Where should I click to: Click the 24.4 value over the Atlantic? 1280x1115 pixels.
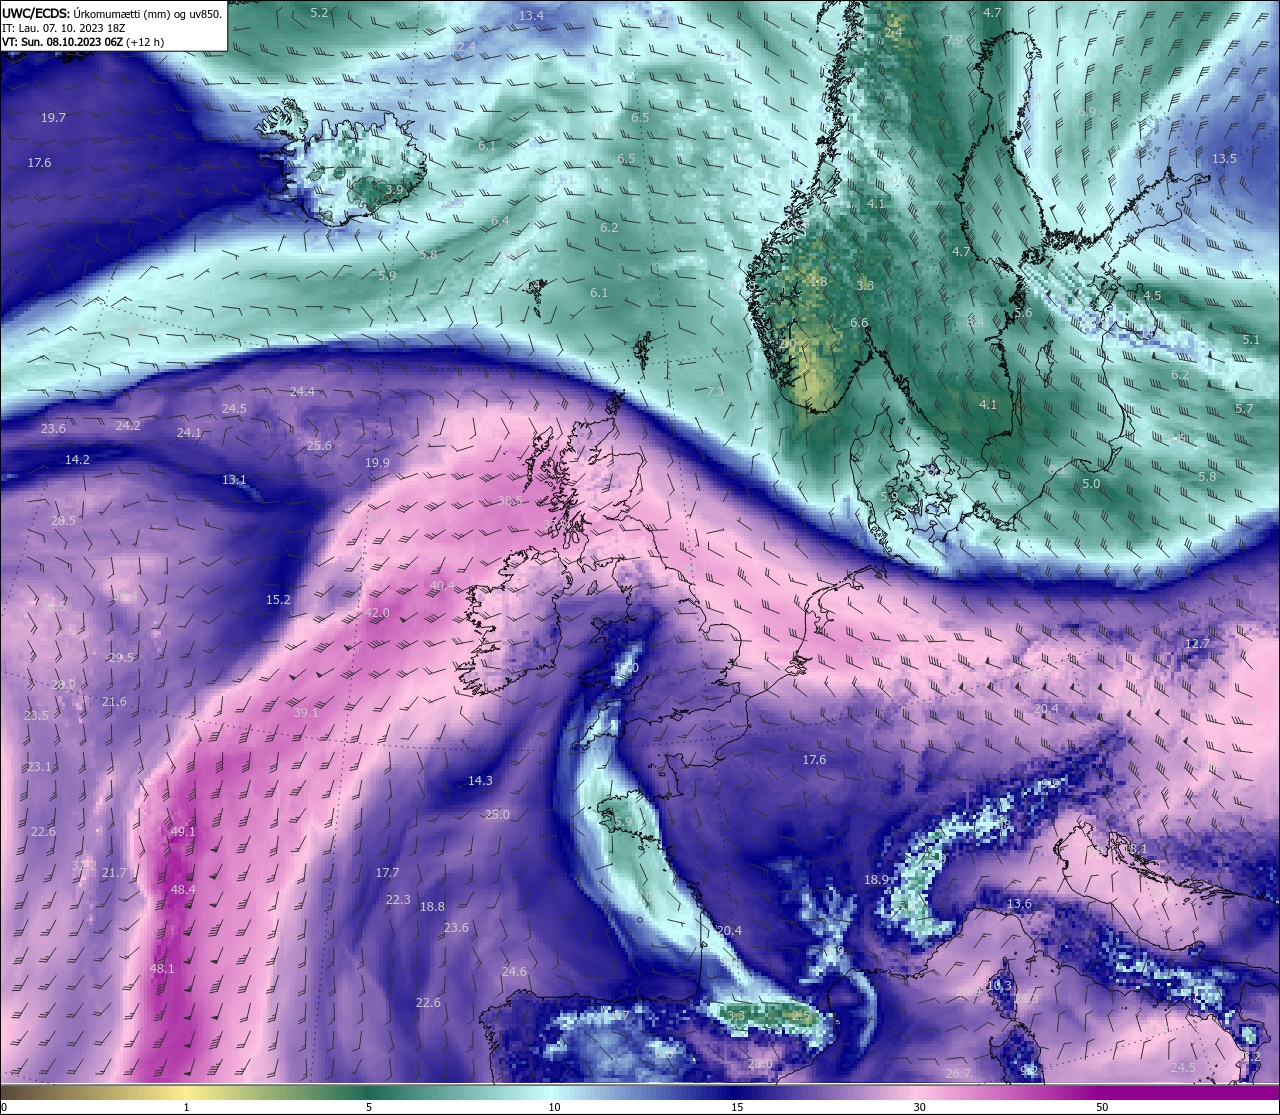click(302, 392)
